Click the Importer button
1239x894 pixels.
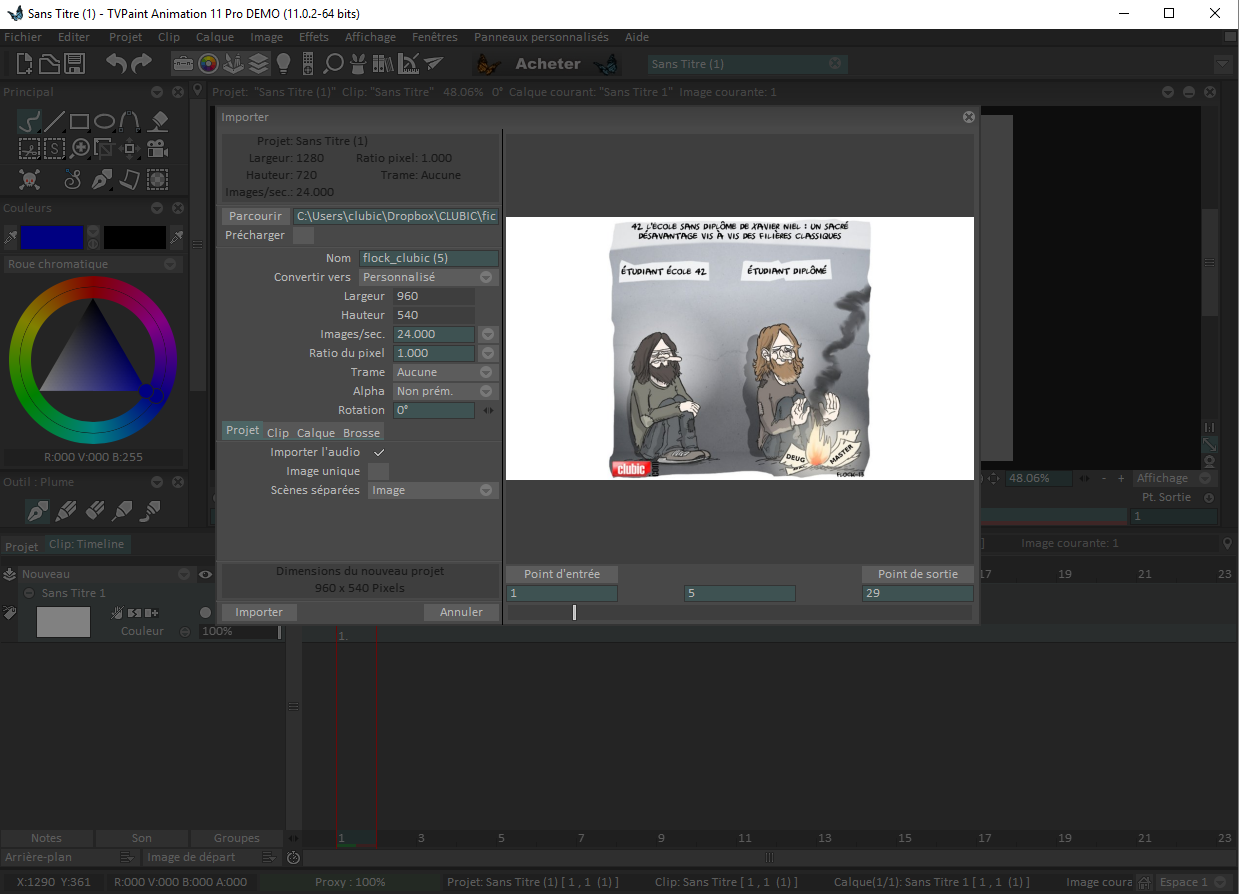pyautogui.click(x=259, y=612)
